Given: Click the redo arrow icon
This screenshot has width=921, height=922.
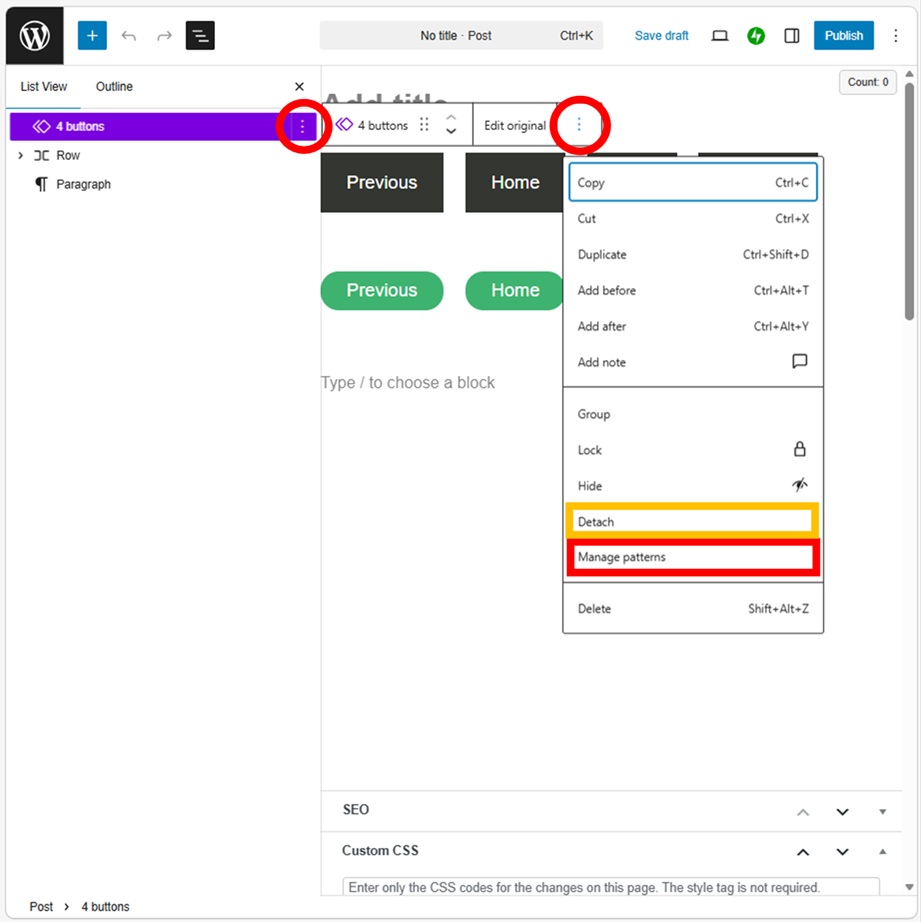Looking at the screenshot, I should pos(164,36).
